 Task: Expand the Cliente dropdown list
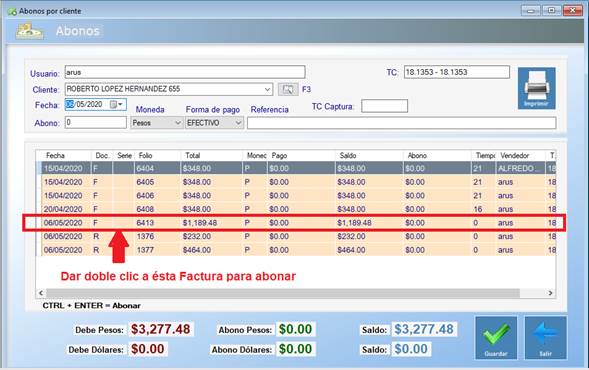tap(267, 89)
